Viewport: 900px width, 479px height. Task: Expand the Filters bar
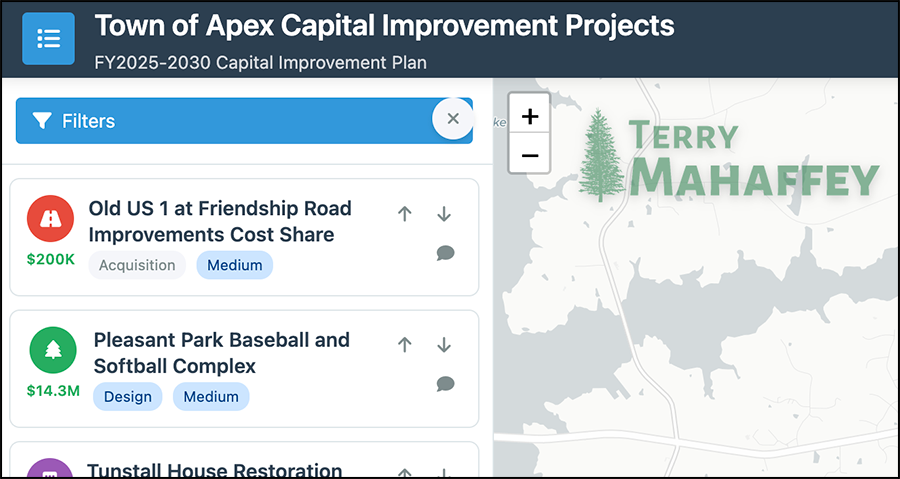click(x=220, y=121)
